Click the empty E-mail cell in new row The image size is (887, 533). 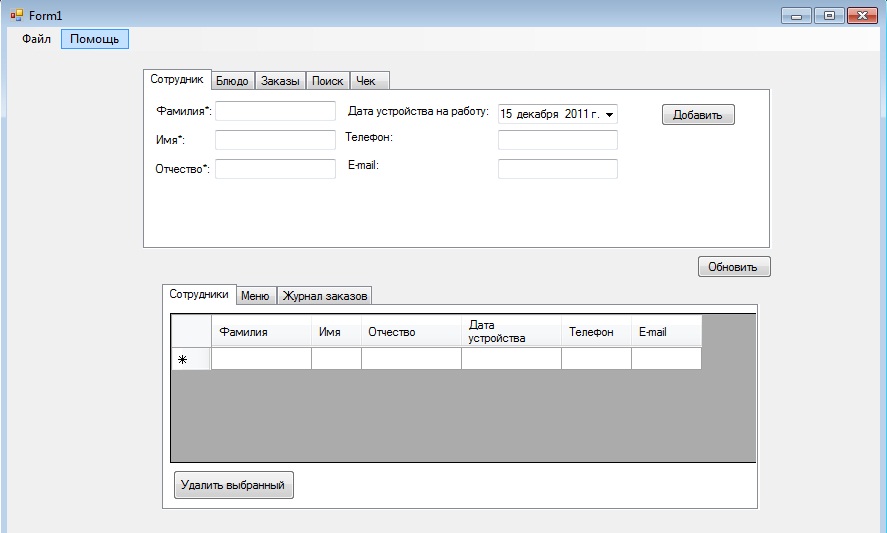click(666, 359)
